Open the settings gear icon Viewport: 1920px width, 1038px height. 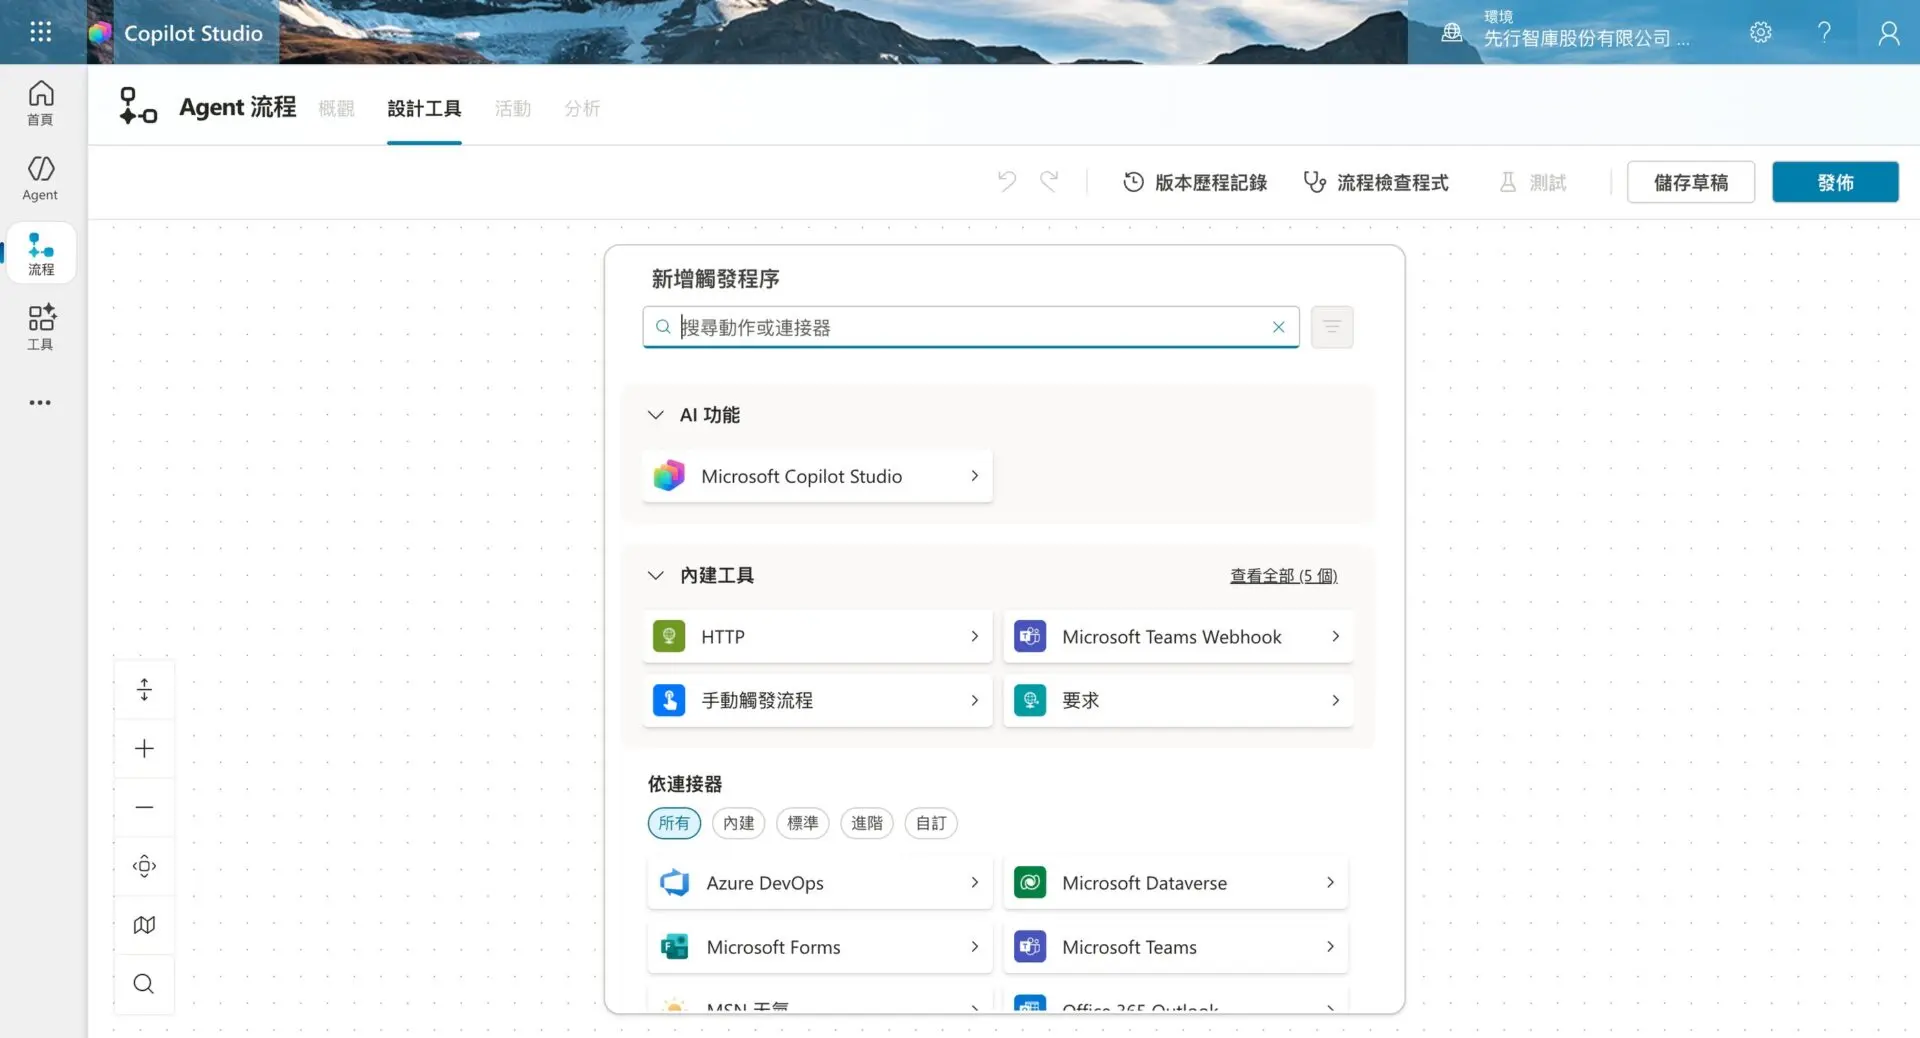point(1761,32)
